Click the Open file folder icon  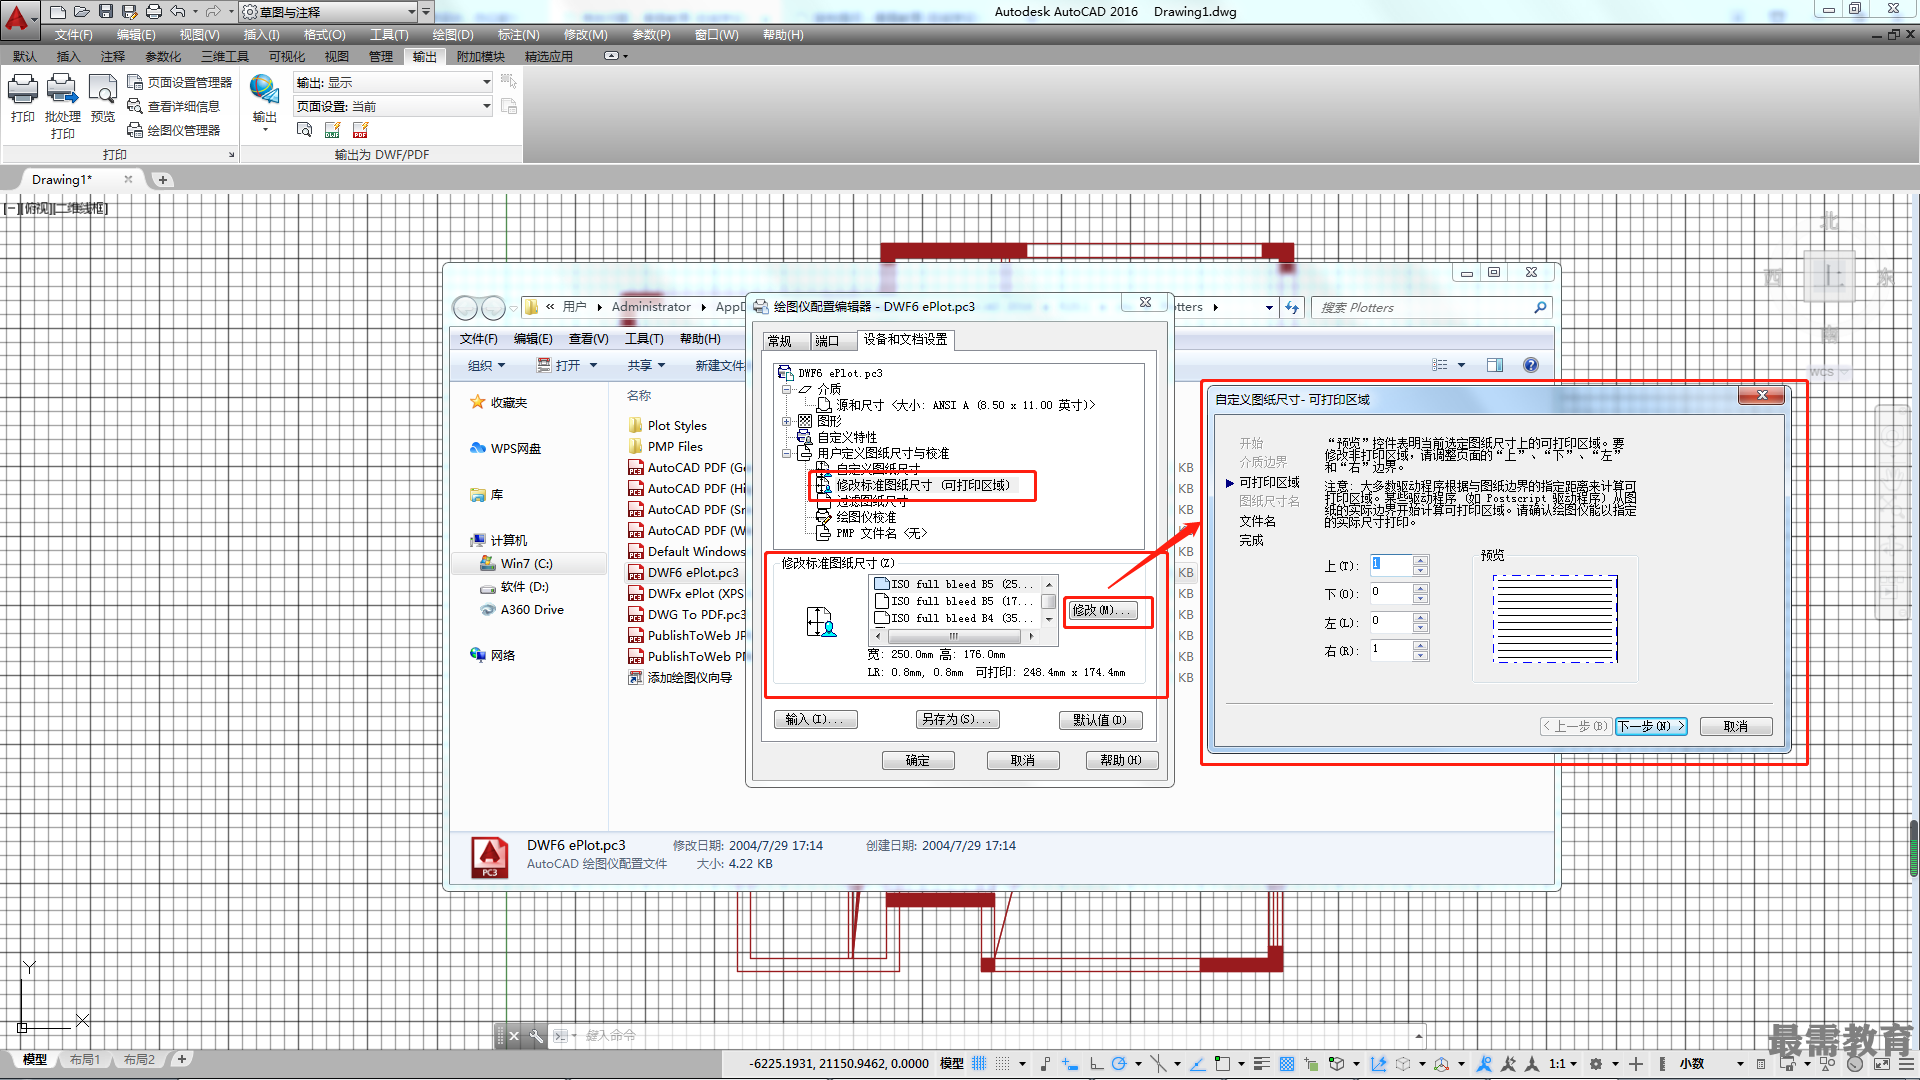click(81, 12)
